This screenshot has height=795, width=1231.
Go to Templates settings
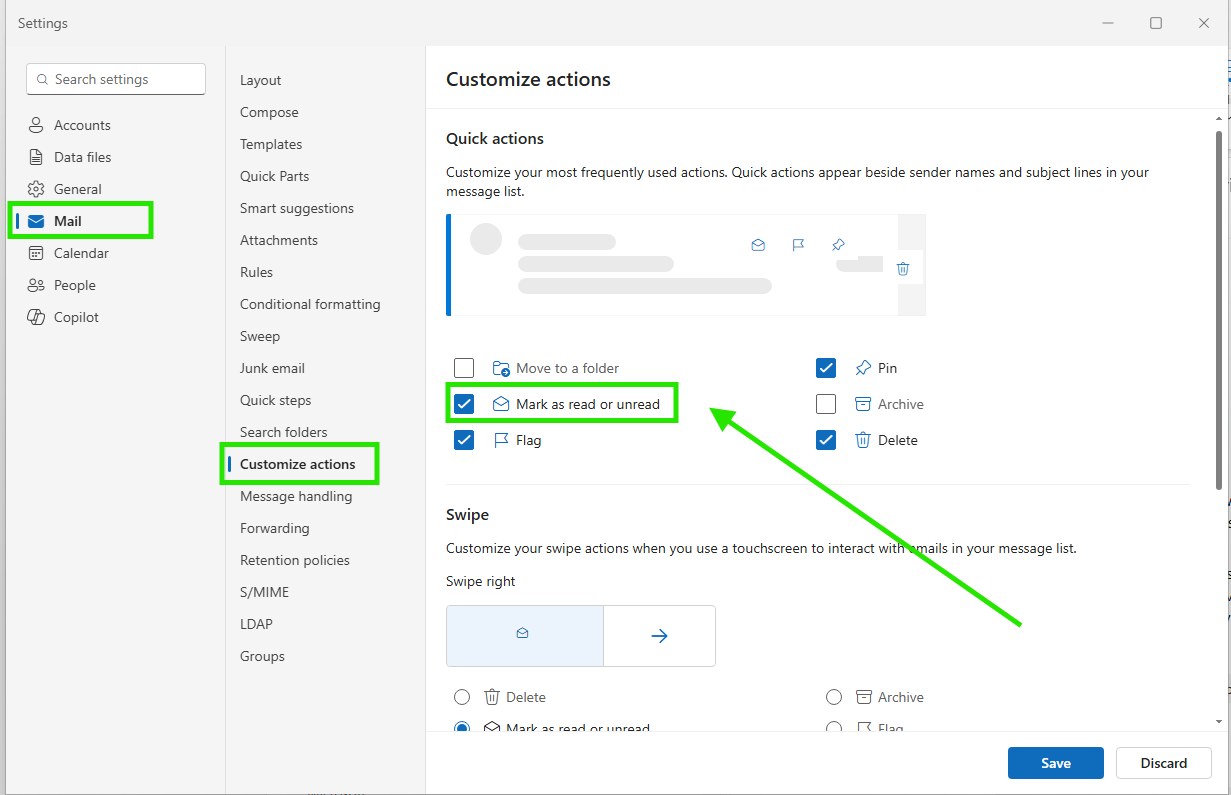(271, 144)
